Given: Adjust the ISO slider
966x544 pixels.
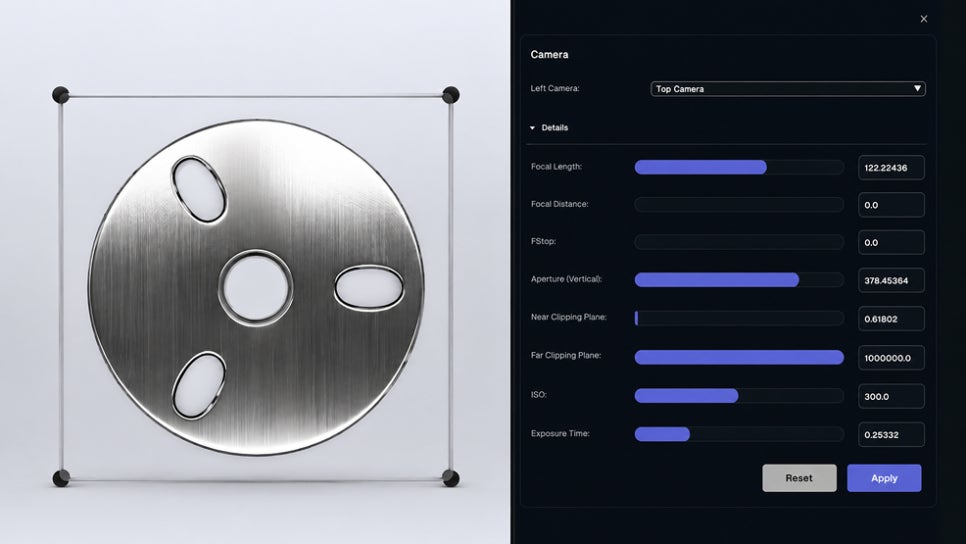Looking at the screenshot, I should (739, 396).
